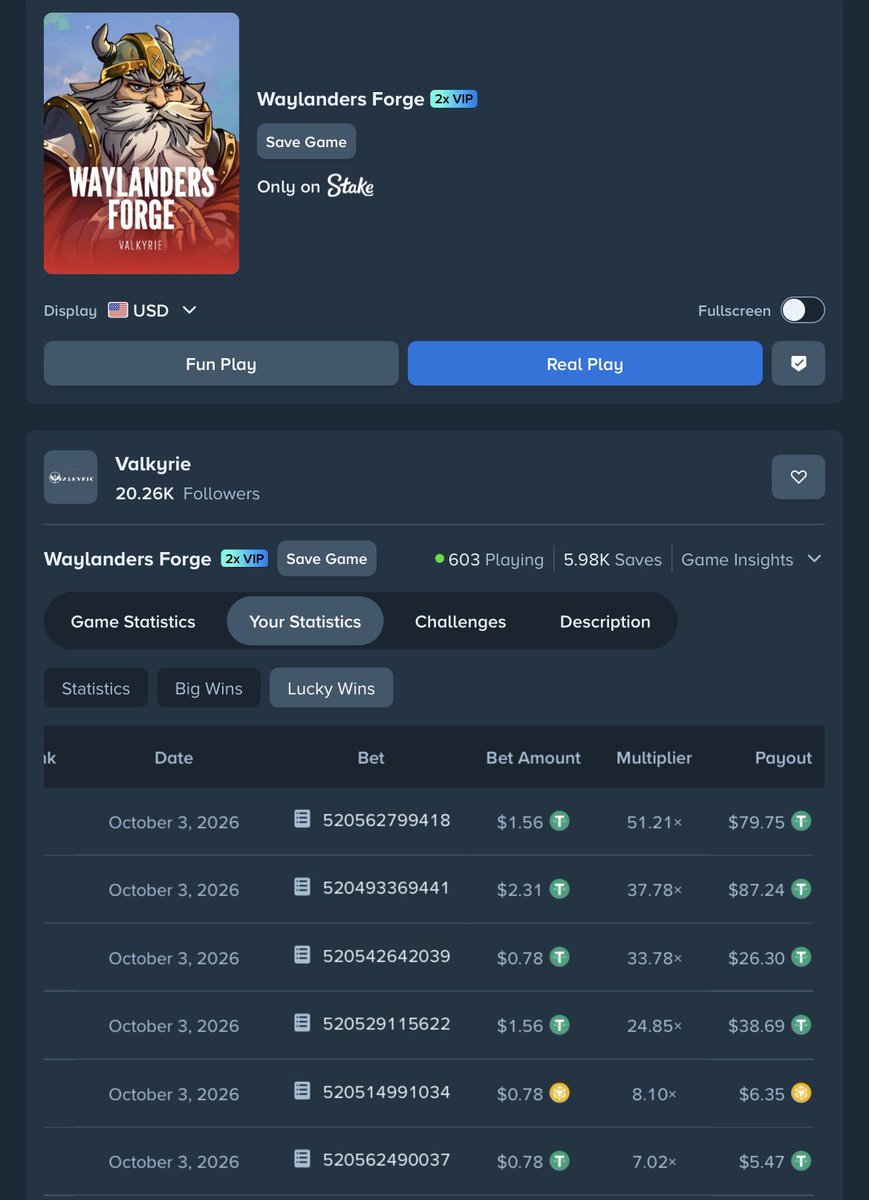Favorite Valkyrie with the heart icon

tap(798, 477)
